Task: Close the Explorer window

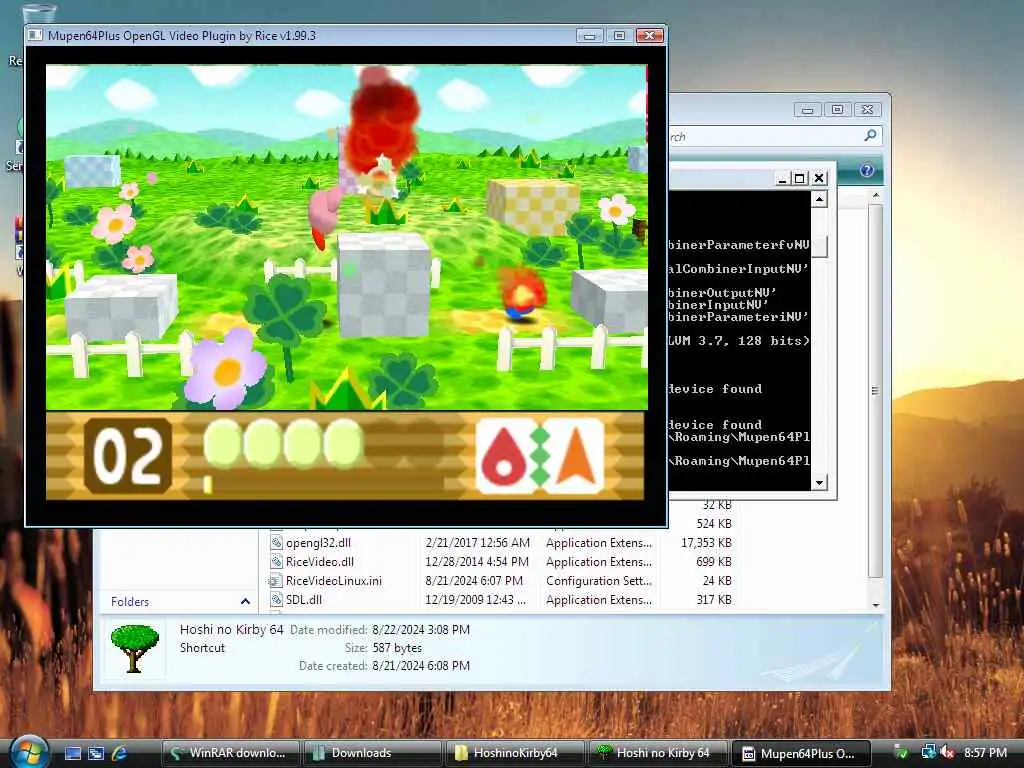Action: click(x=867, y=110)
